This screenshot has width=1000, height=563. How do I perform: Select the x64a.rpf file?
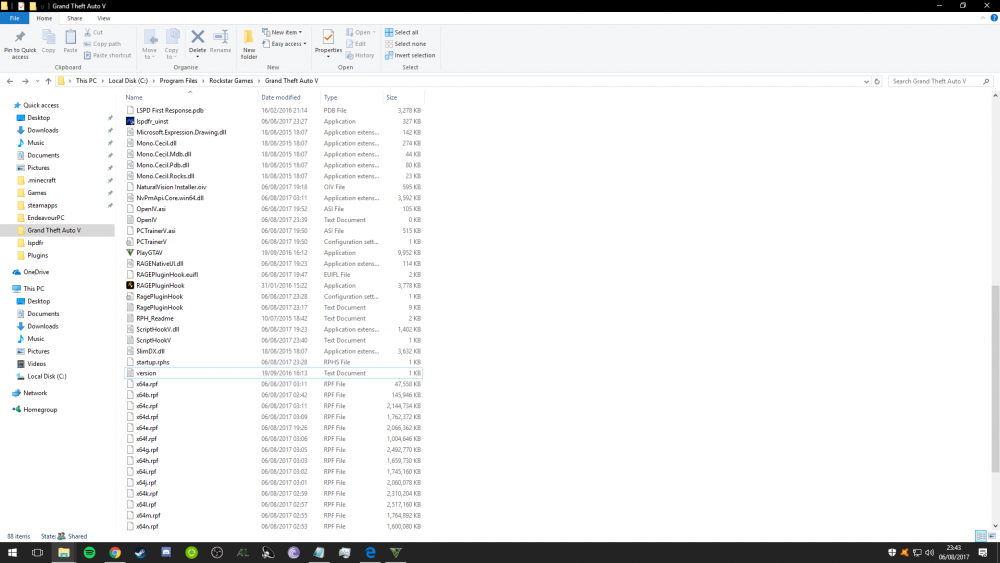pyautogui.click(x=274, y=384)
